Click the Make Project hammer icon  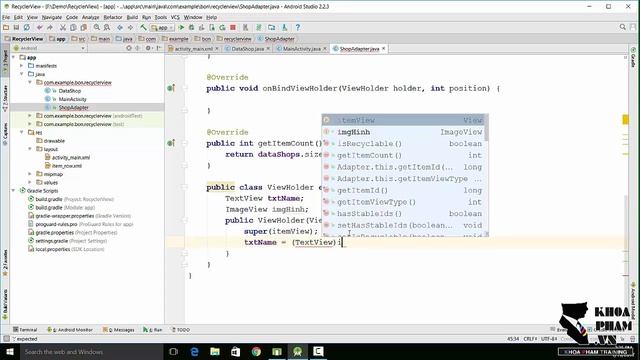click(x=143, y=27)
